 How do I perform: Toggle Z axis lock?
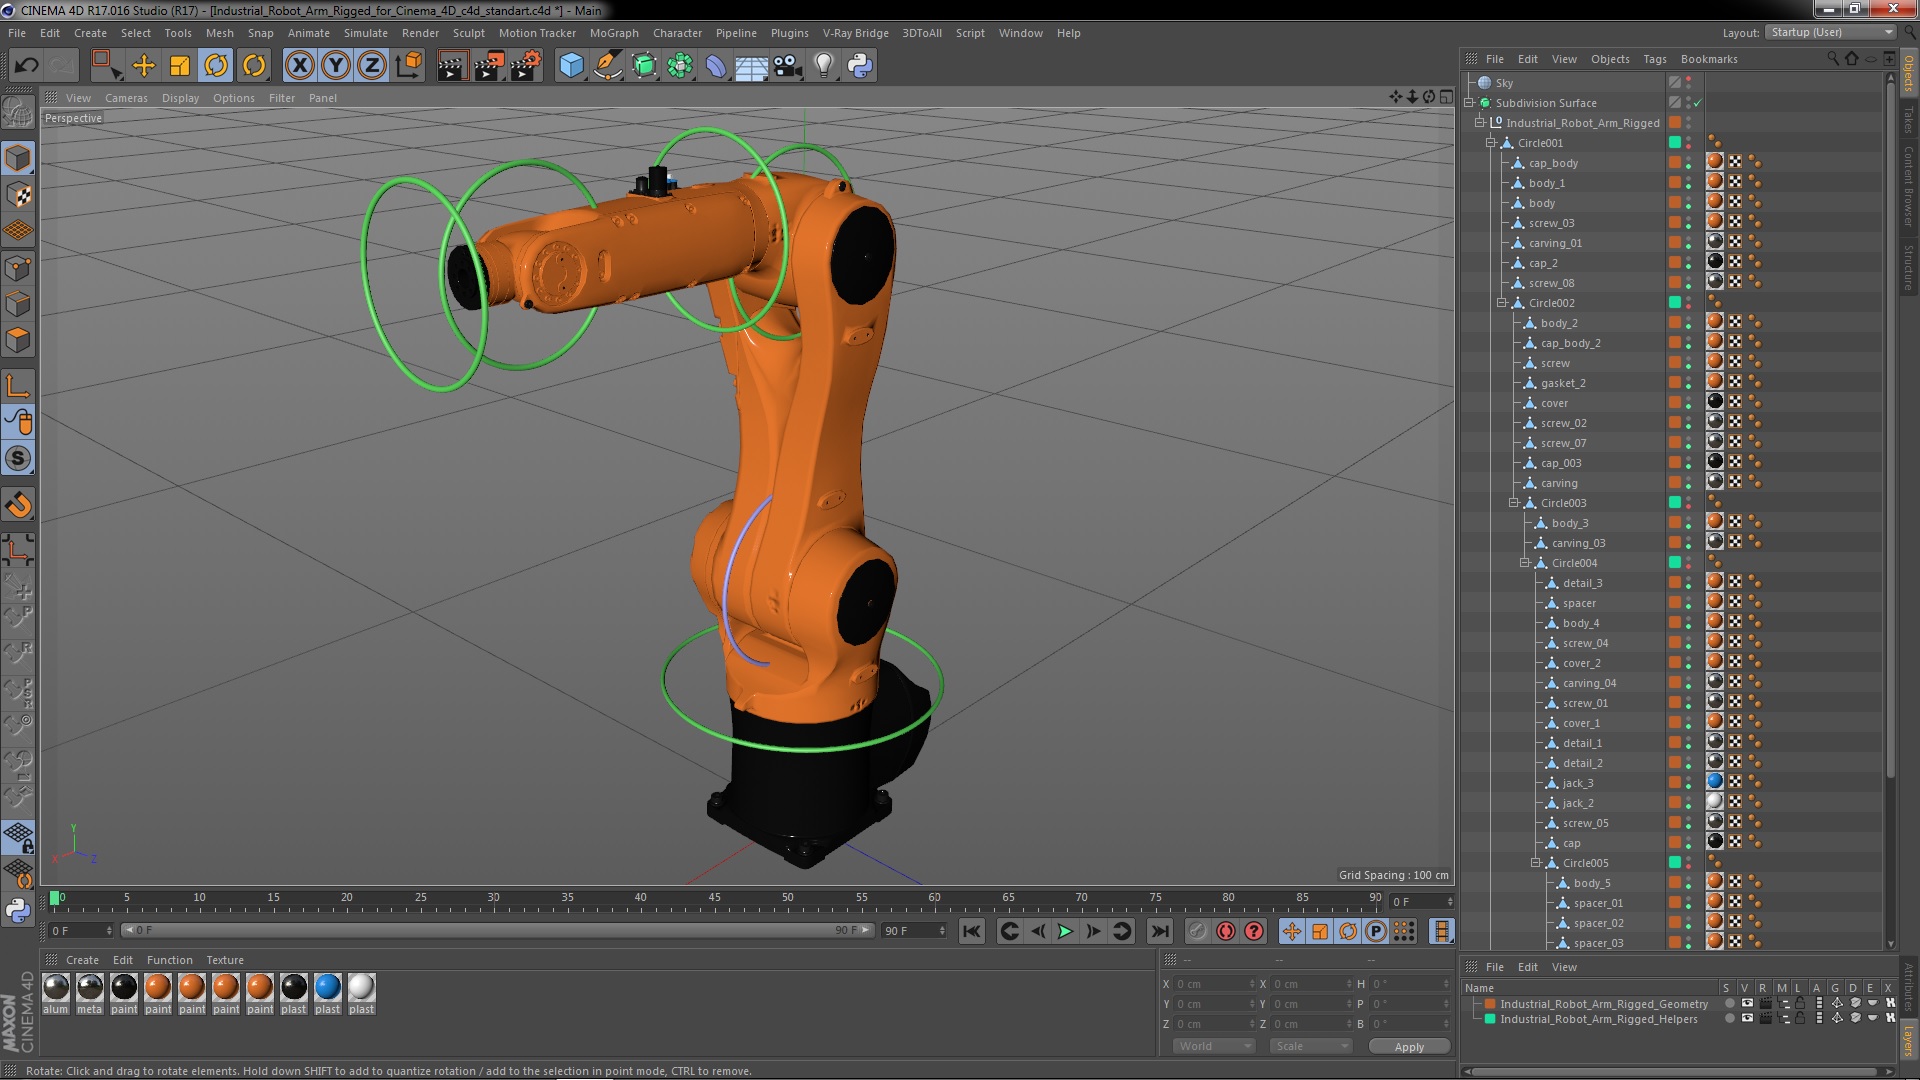372,66
